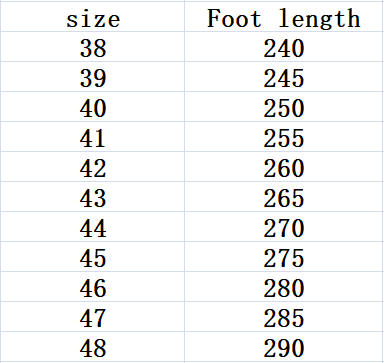Click the size 40 cell

click(x=93, y=107)
